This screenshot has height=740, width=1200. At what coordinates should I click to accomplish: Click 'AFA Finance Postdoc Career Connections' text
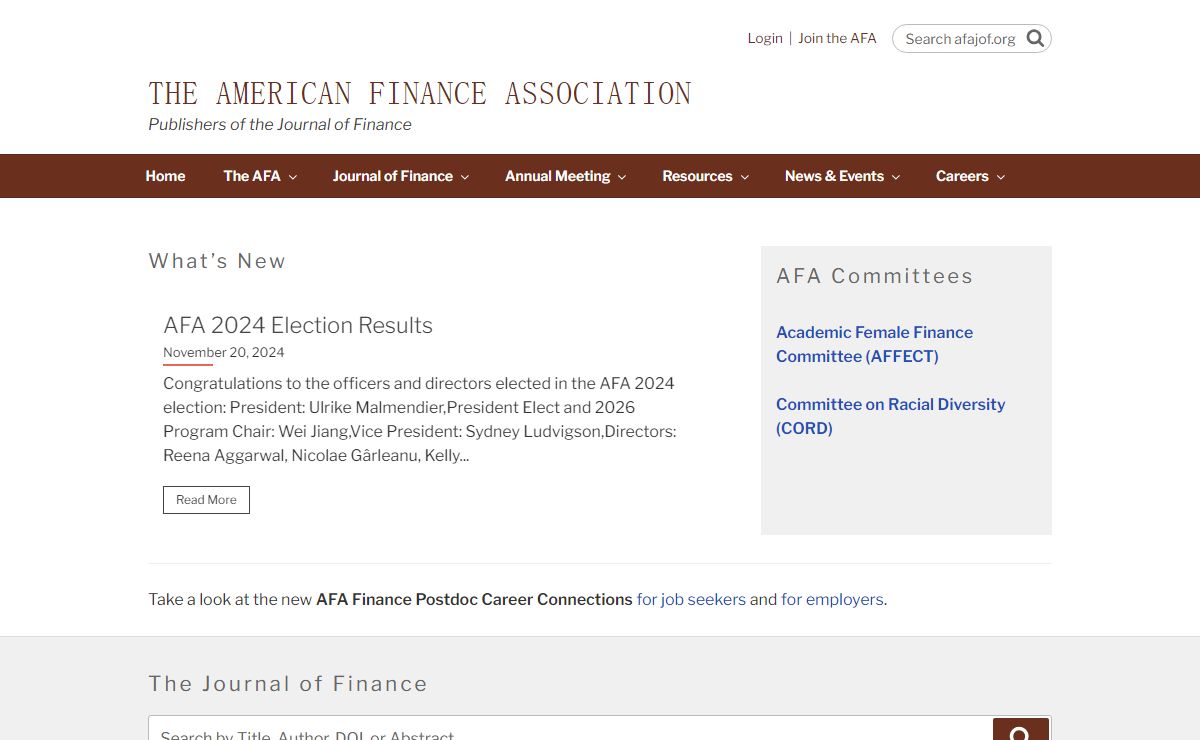pos(474,600)
